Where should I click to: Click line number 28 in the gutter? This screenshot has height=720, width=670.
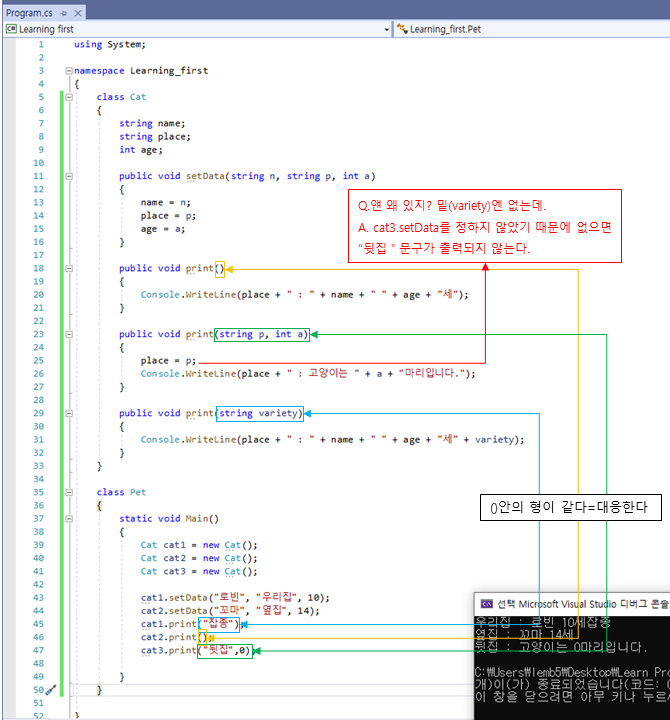(x=39, y=400)
